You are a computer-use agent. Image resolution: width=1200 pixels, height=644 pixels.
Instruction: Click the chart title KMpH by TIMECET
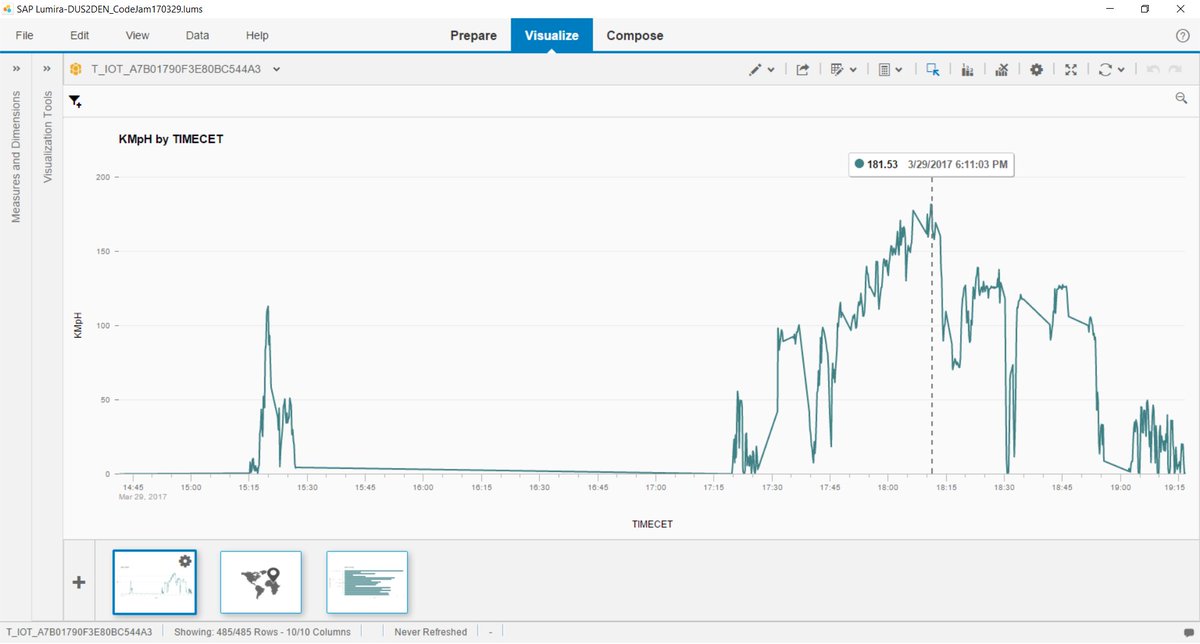tap(171, 139)
